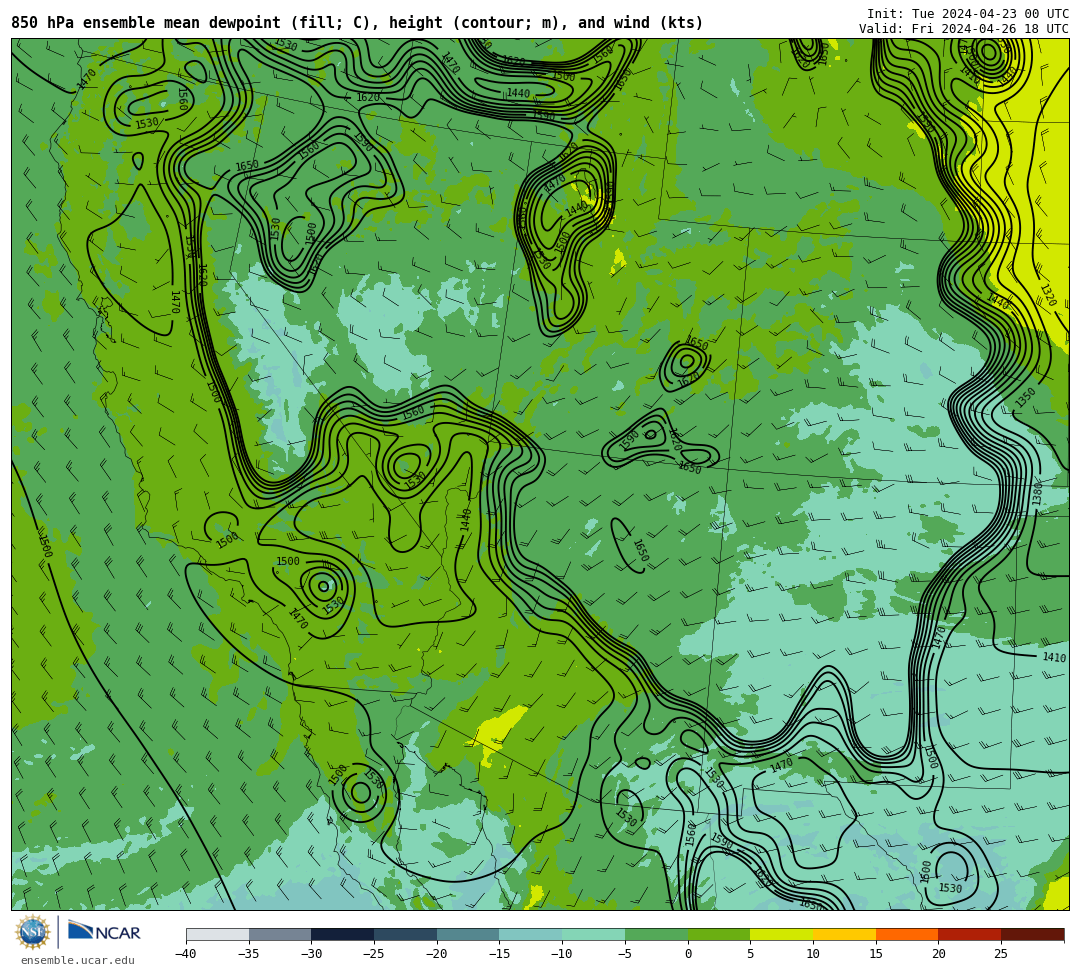The width and height of the screenshot is (1080, 973).
Task: Click the 20 to 25 red colorbar swatch
Action: tap(970, 934)
